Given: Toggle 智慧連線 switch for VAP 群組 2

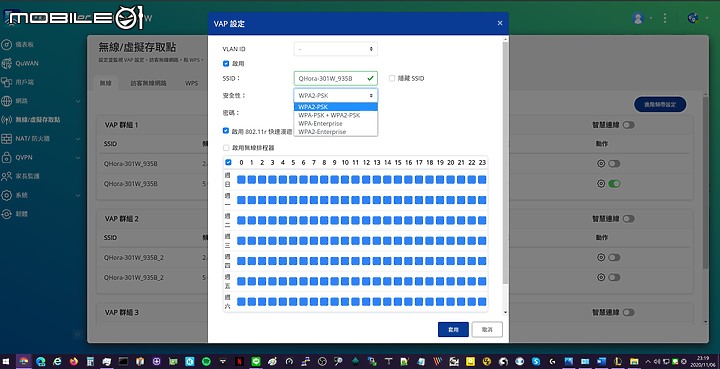Looking at the screenshot, I should (629, 219).
